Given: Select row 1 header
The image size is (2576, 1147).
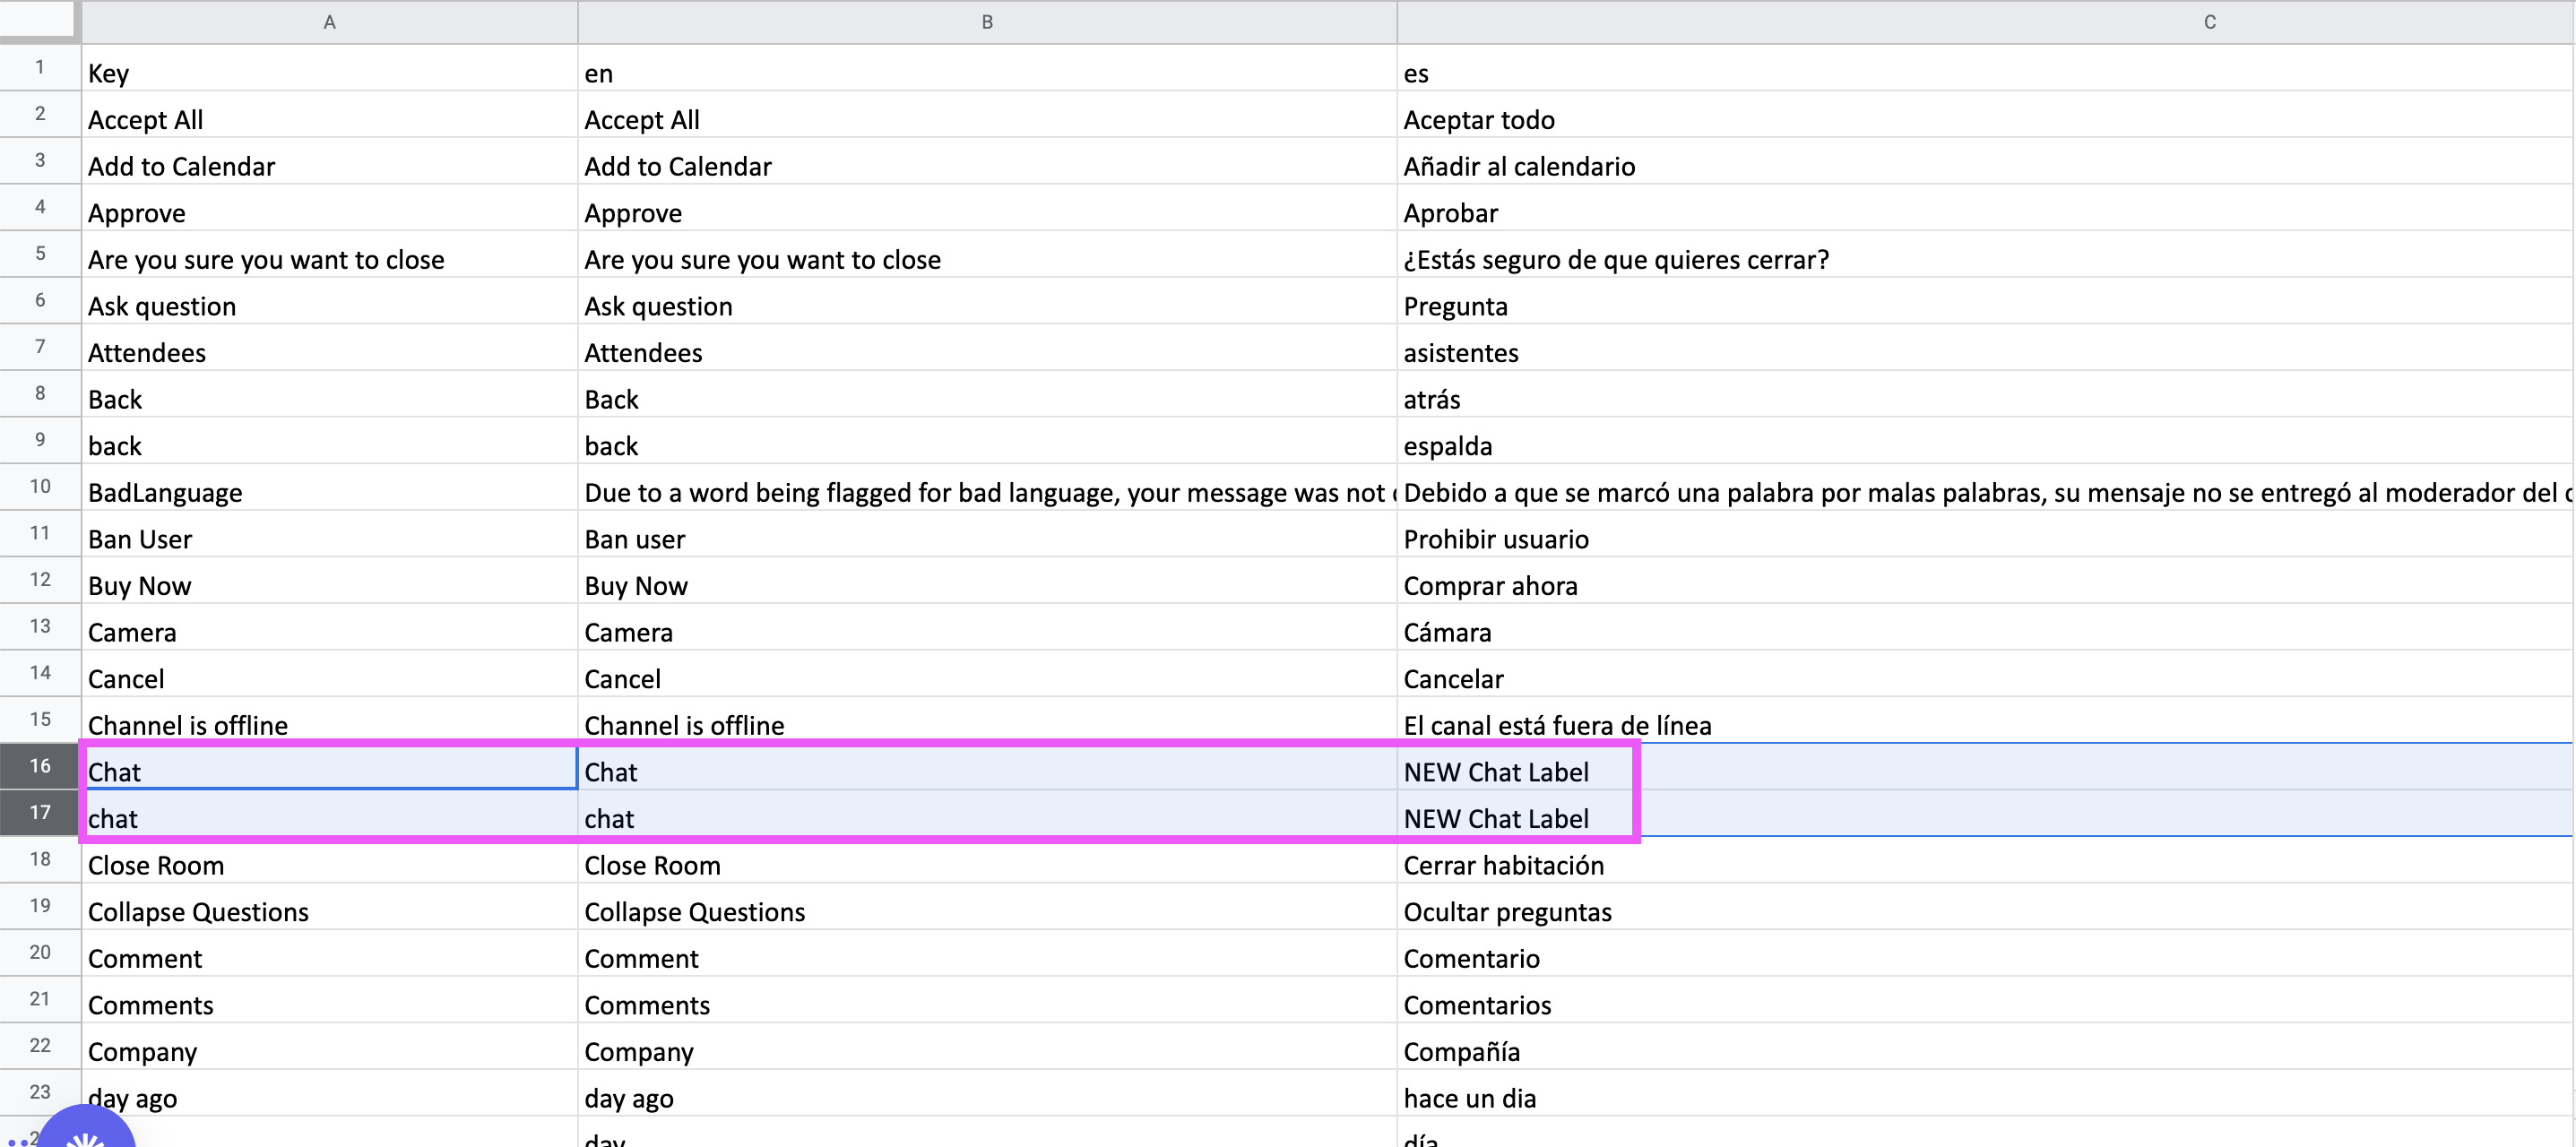Looking at the screenshot, I should 40,68.
